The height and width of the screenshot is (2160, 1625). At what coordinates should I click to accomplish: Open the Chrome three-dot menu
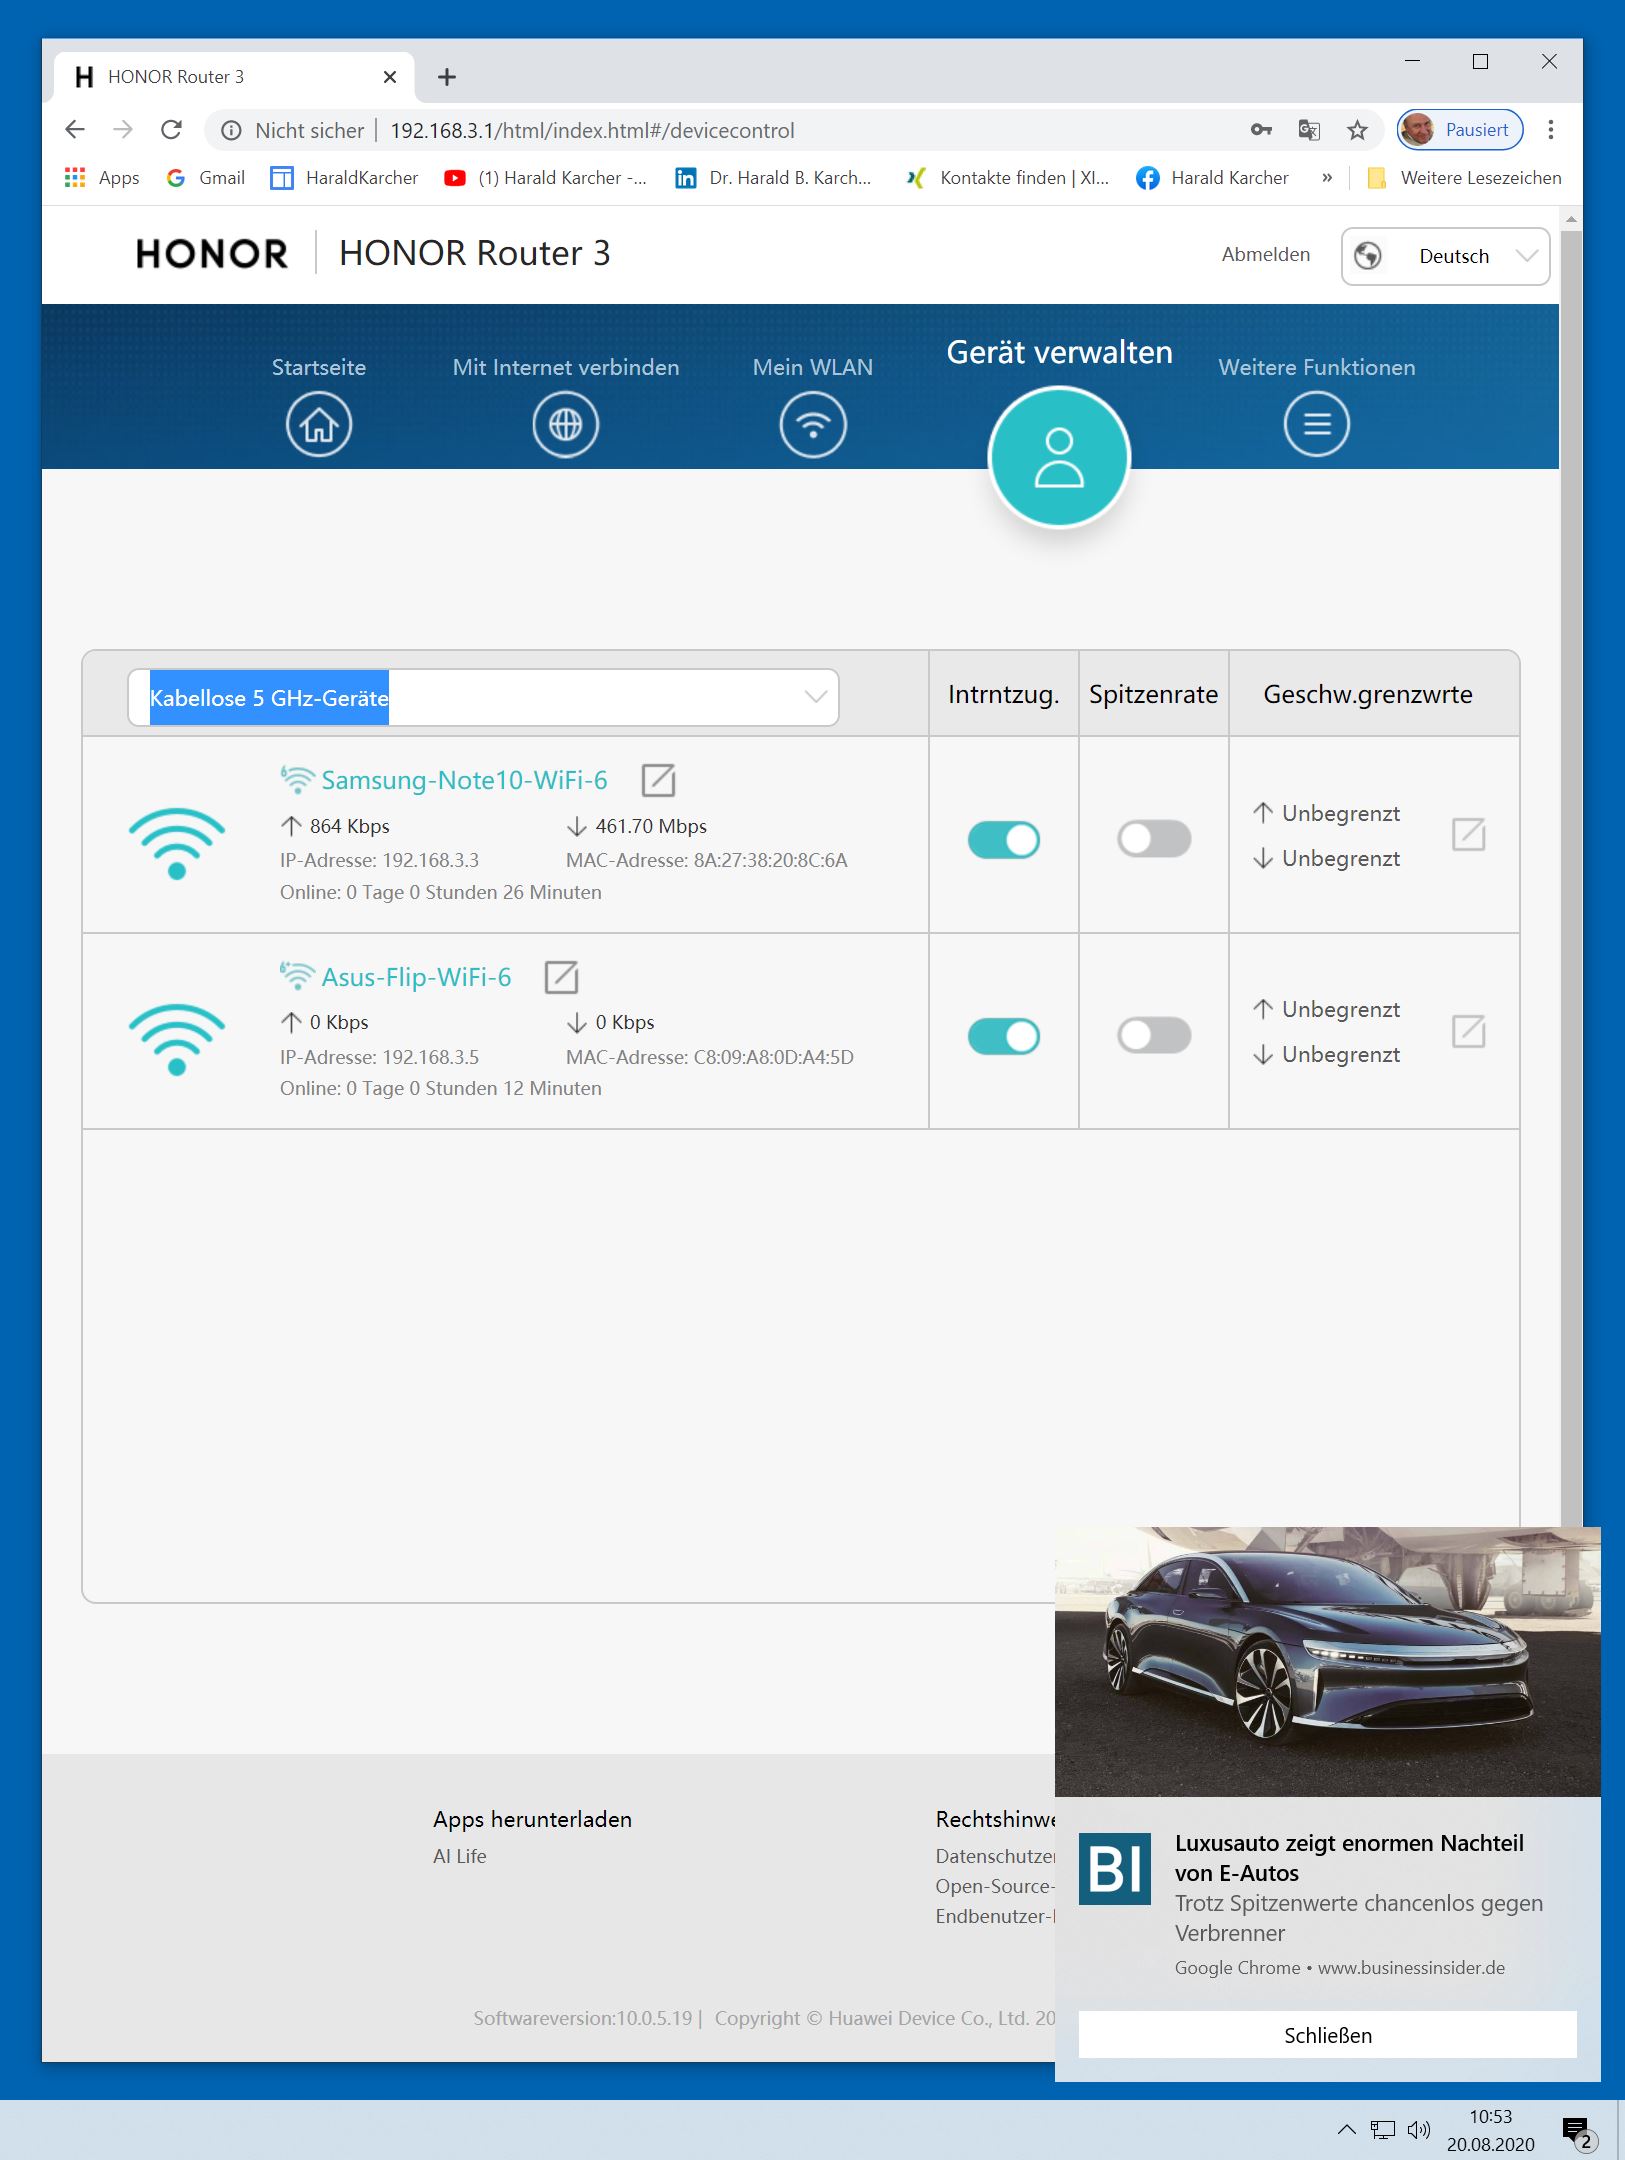[1551, 130]
